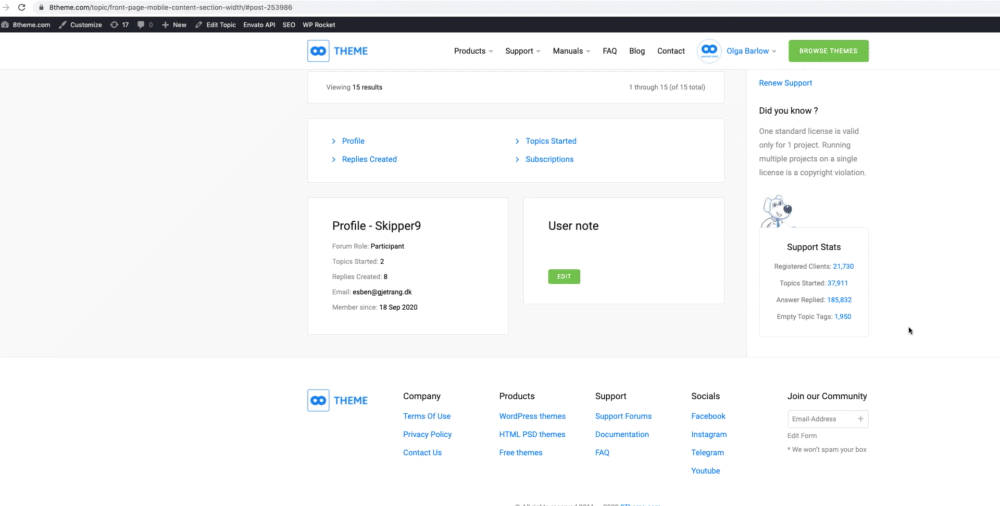Open SEO admin bar item
Screen dimensions: 1000x506
[x=289, y=25]
